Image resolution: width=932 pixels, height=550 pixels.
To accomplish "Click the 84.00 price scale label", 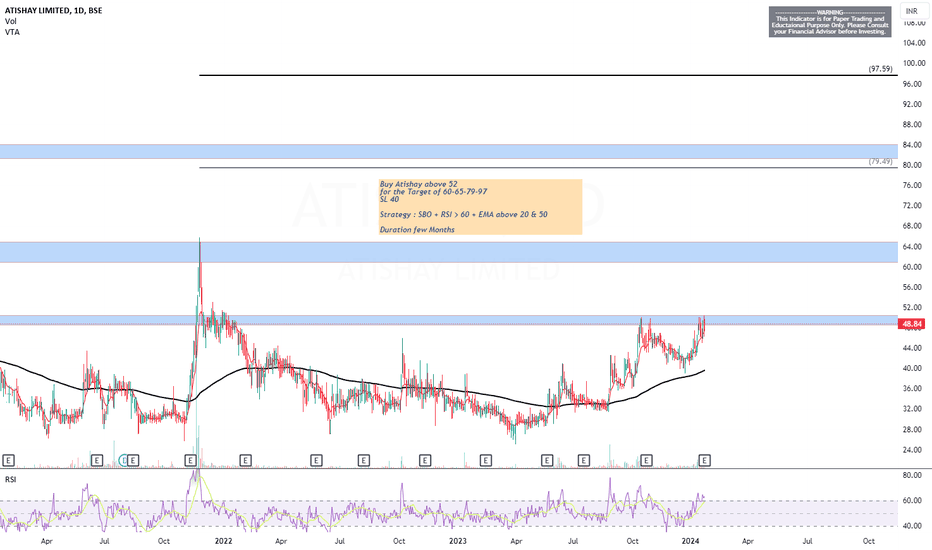I will [x=914, y=144].
